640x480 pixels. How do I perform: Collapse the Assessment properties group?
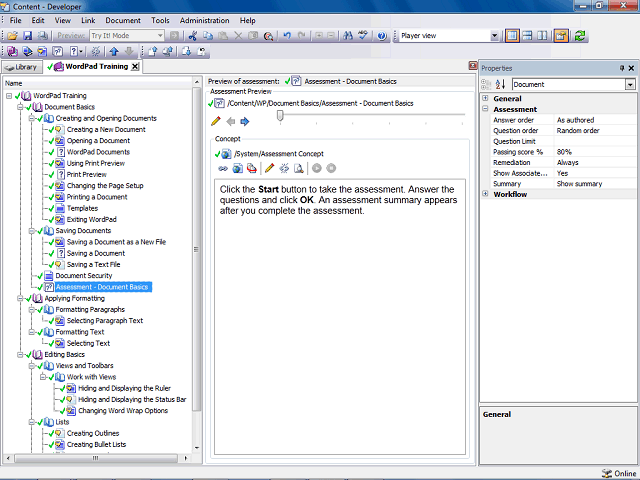(485, 109)
